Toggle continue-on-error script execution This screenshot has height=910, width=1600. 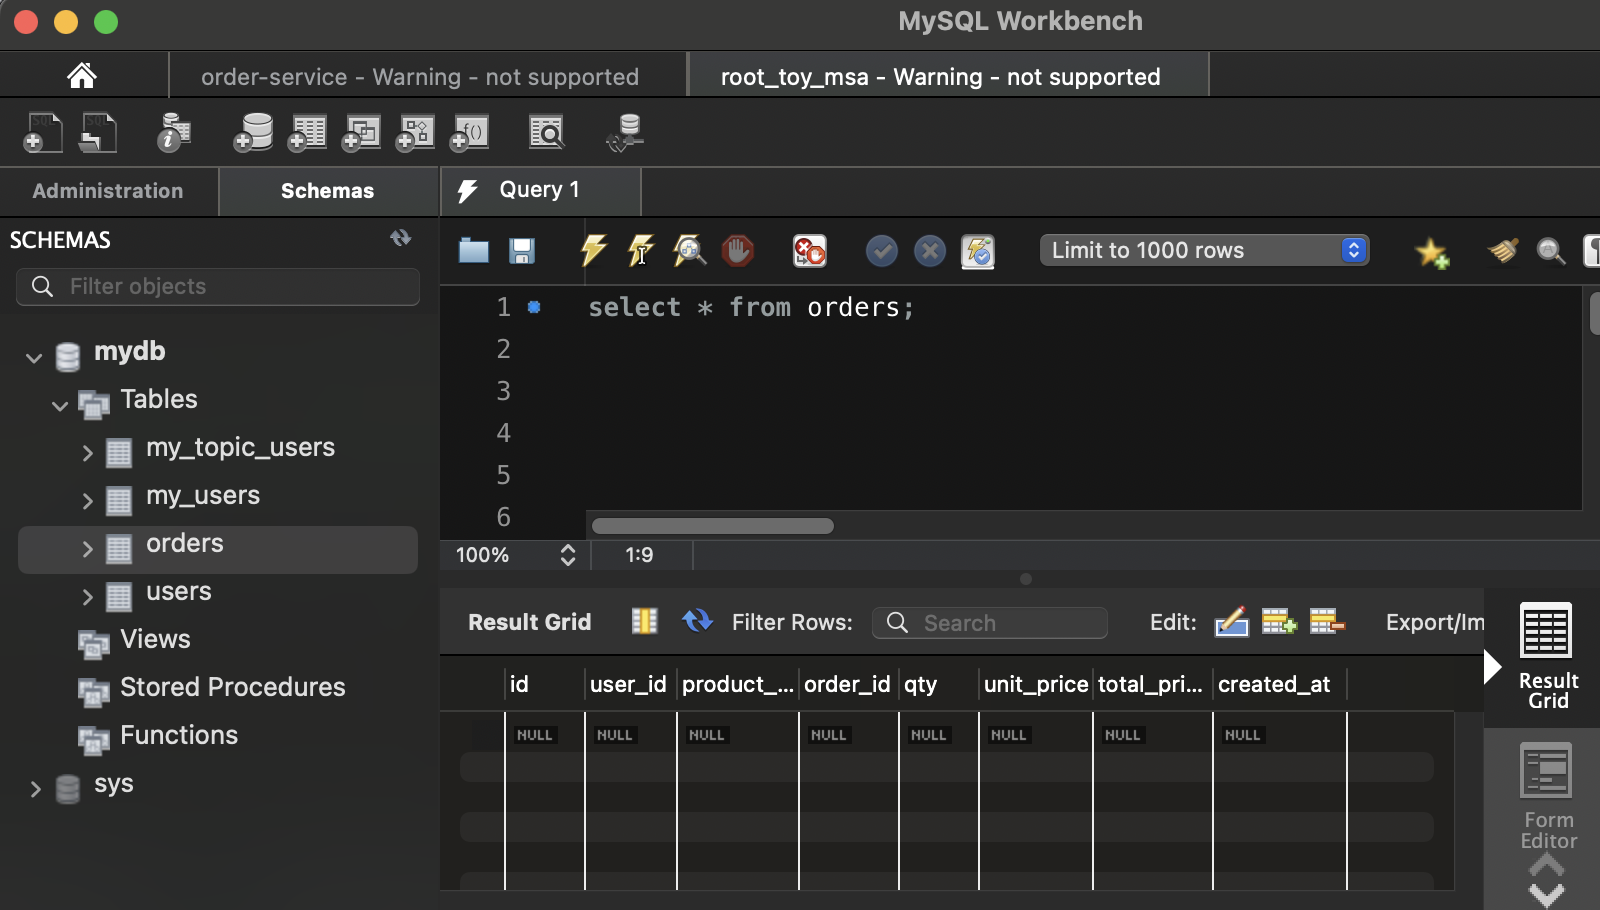click(809, 250)
